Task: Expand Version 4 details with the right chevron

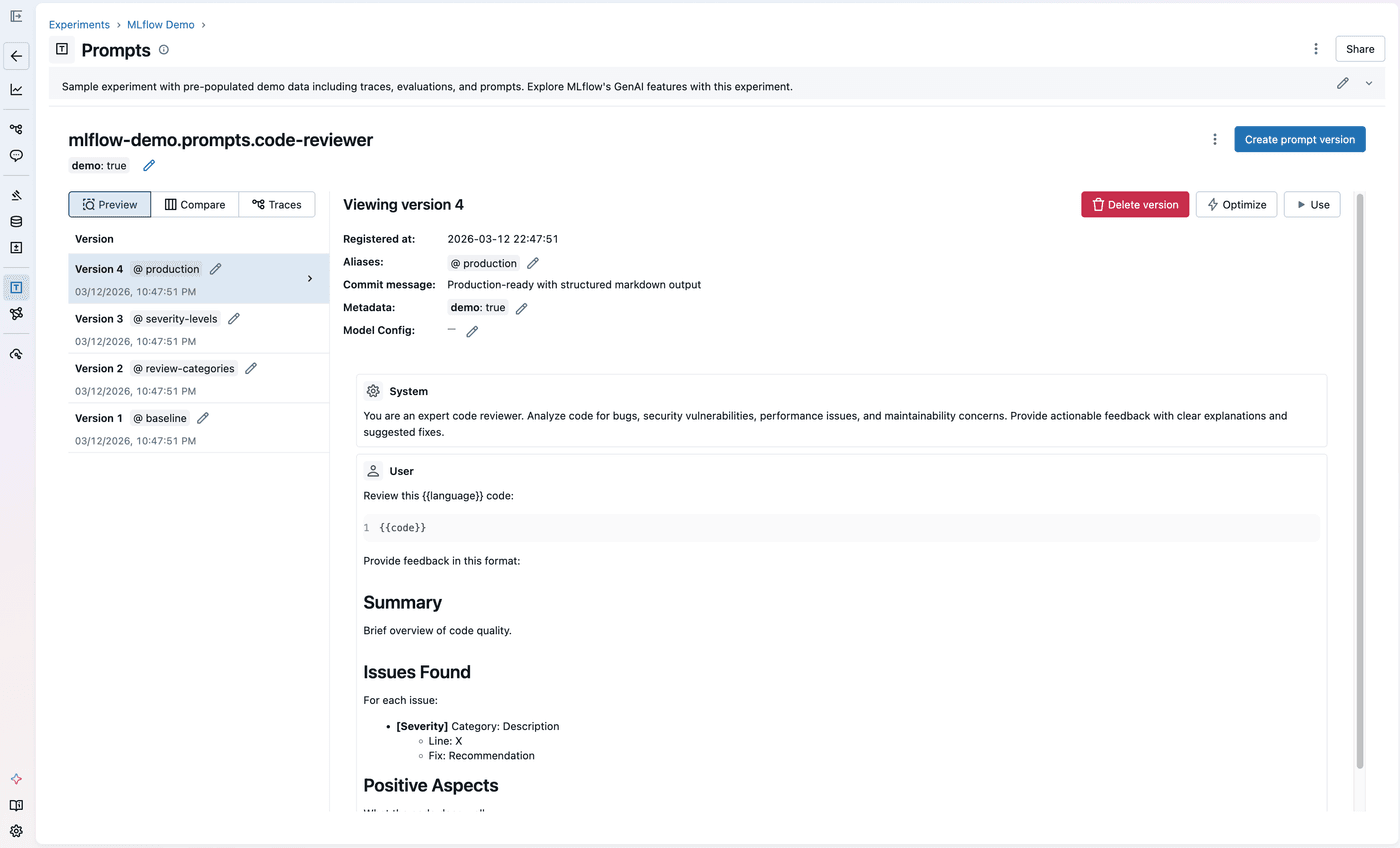Action: [x=310, y=278]
